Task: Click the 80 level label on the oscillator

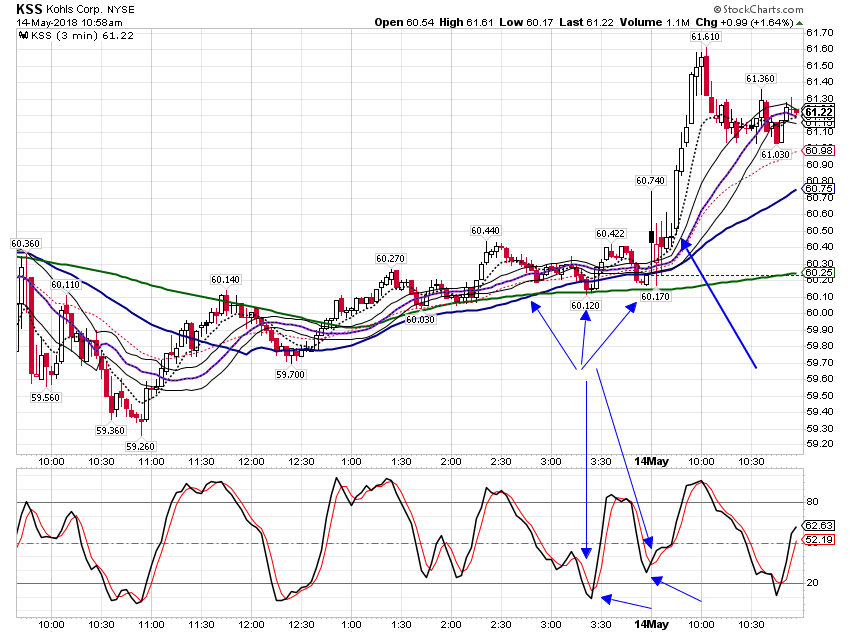Action: coord(812,502)
